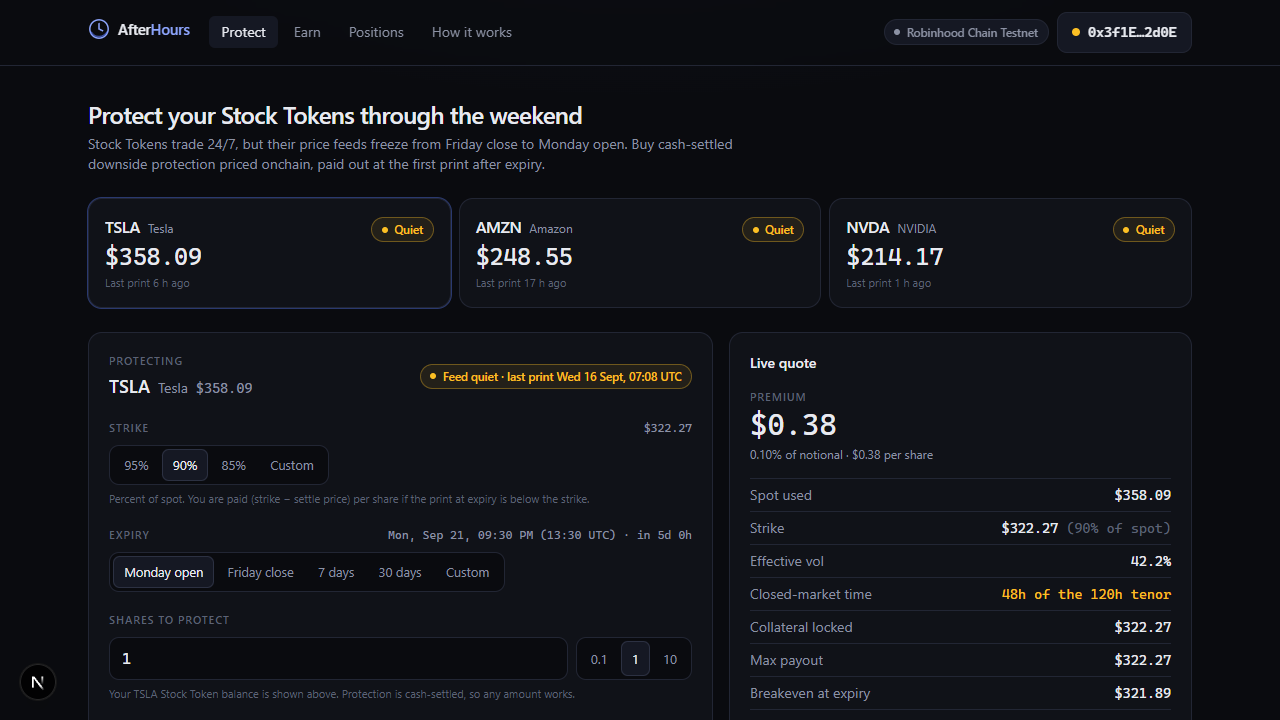Open the Protect tab

tap(243, 32)
